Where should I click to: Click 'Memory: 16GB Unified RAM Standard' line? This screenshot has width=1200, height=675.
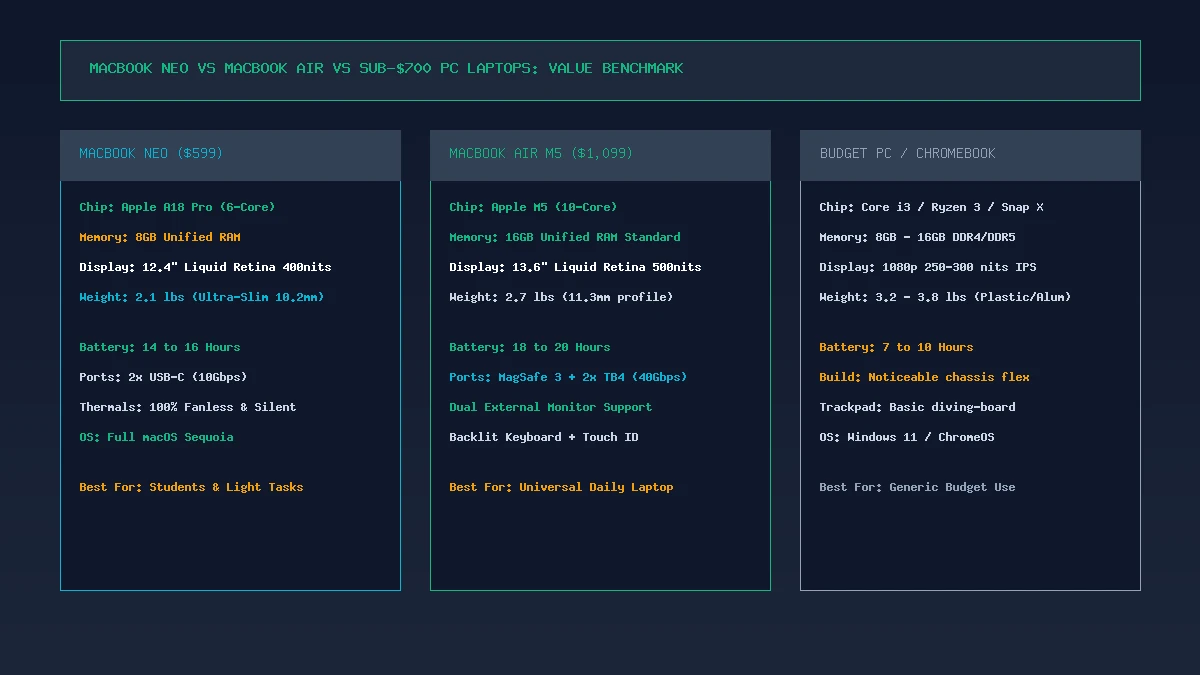pyautogui.click(x=565, y=237)
